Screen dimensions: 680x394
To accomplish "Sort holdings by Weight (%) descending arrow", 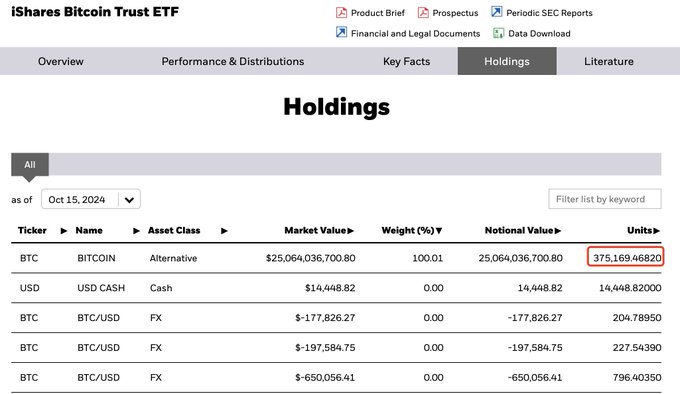I will tap(439, 231).
